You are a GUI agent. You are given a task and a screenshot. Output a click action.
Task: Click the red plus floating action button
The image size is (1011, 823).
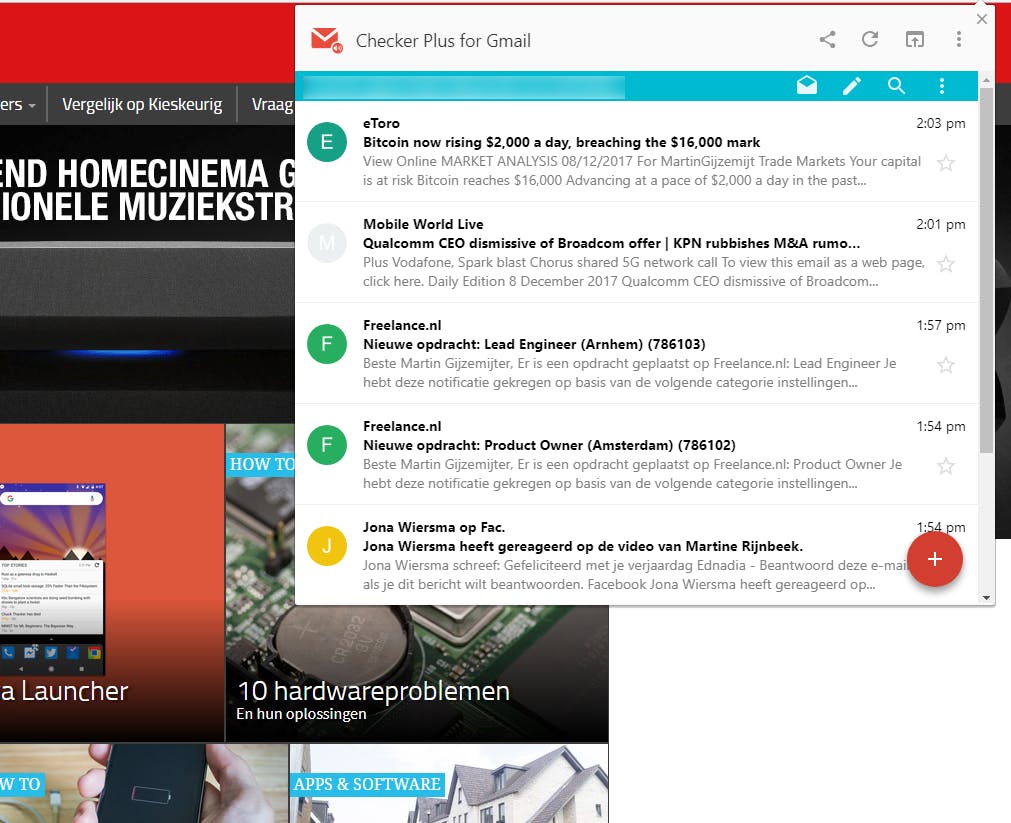pyautogui.click(x=934, y=559)
